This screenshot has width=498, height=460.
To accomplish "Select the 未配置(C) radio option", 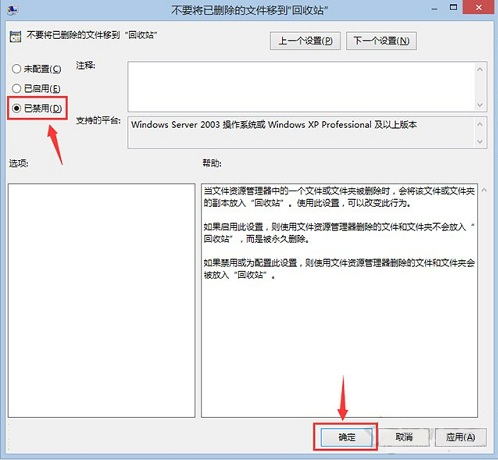I will 37,69.
